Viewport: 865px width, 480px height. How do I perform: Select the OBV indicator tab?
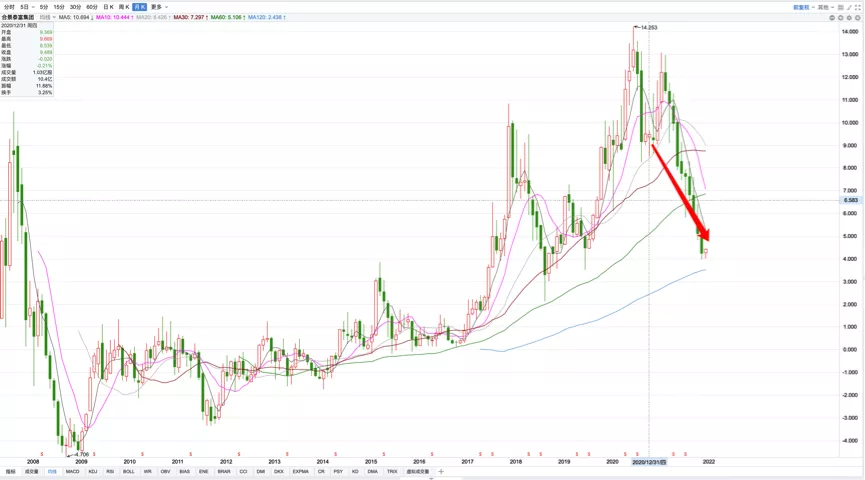point(165,472)
